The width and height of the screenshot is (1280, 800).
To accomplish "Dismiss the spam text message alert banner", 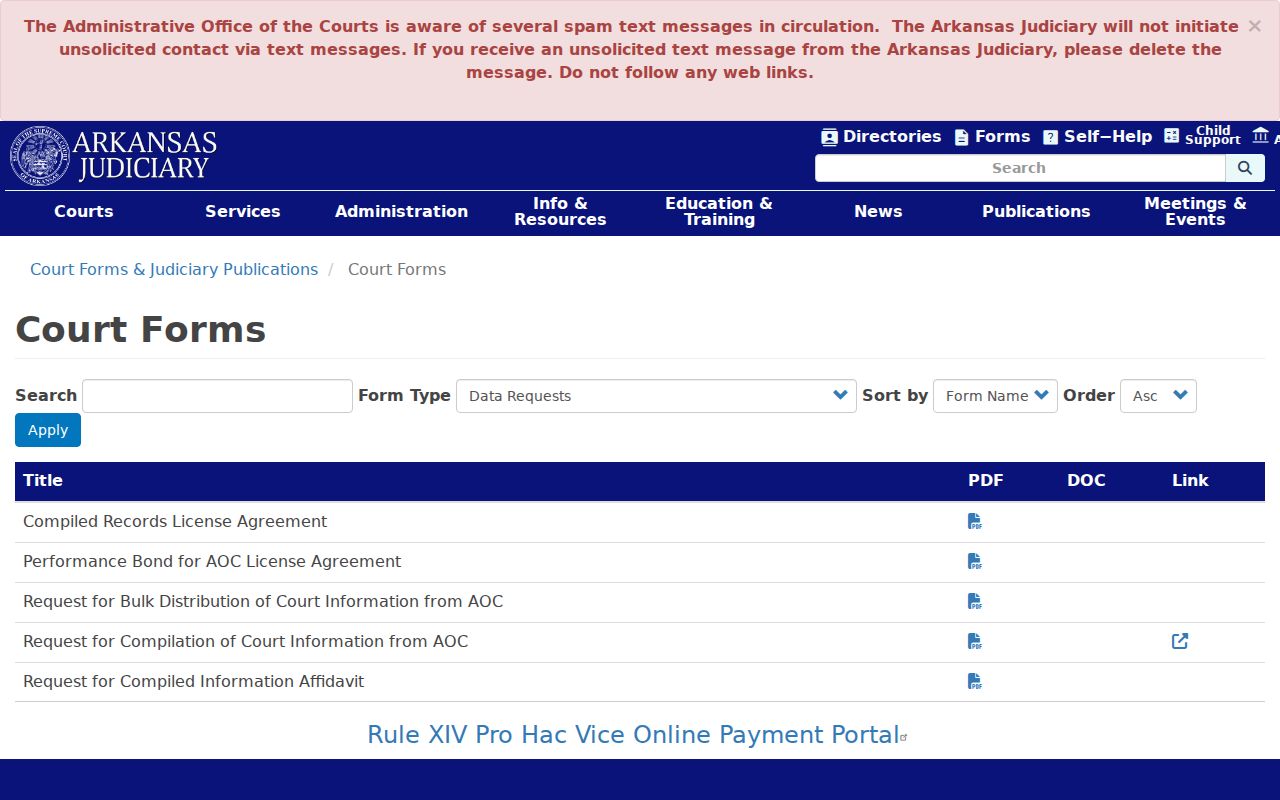I will pos(1254,26).
